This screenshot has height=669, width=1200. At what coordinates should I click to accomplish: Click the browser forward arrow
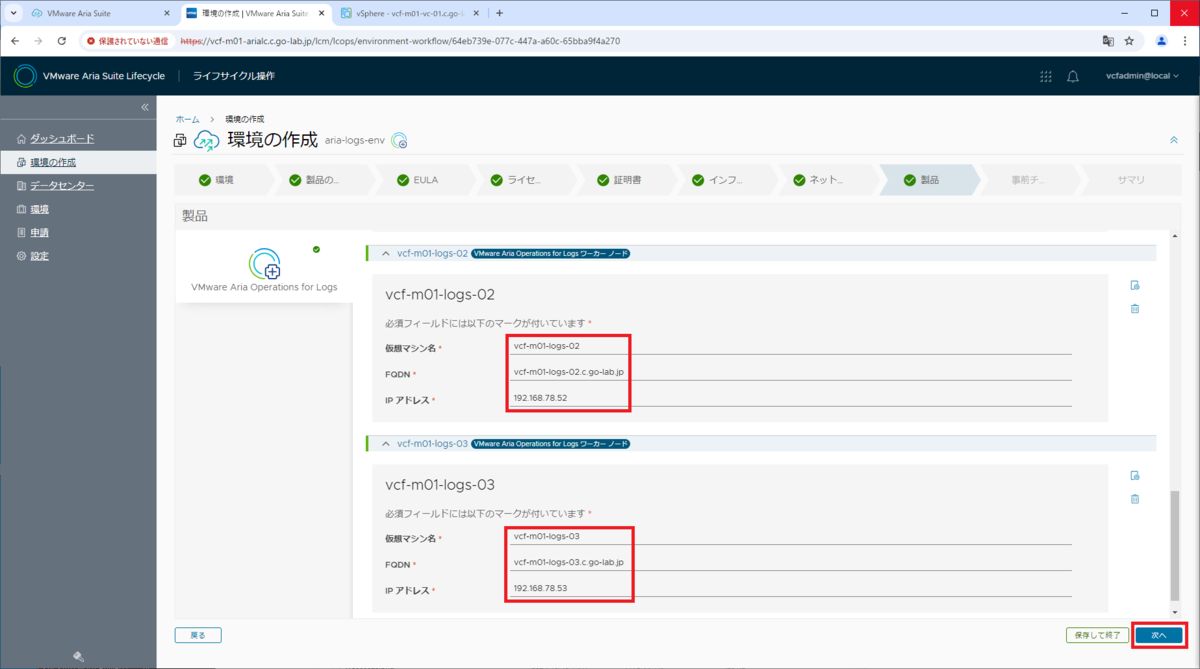point(39,41)
